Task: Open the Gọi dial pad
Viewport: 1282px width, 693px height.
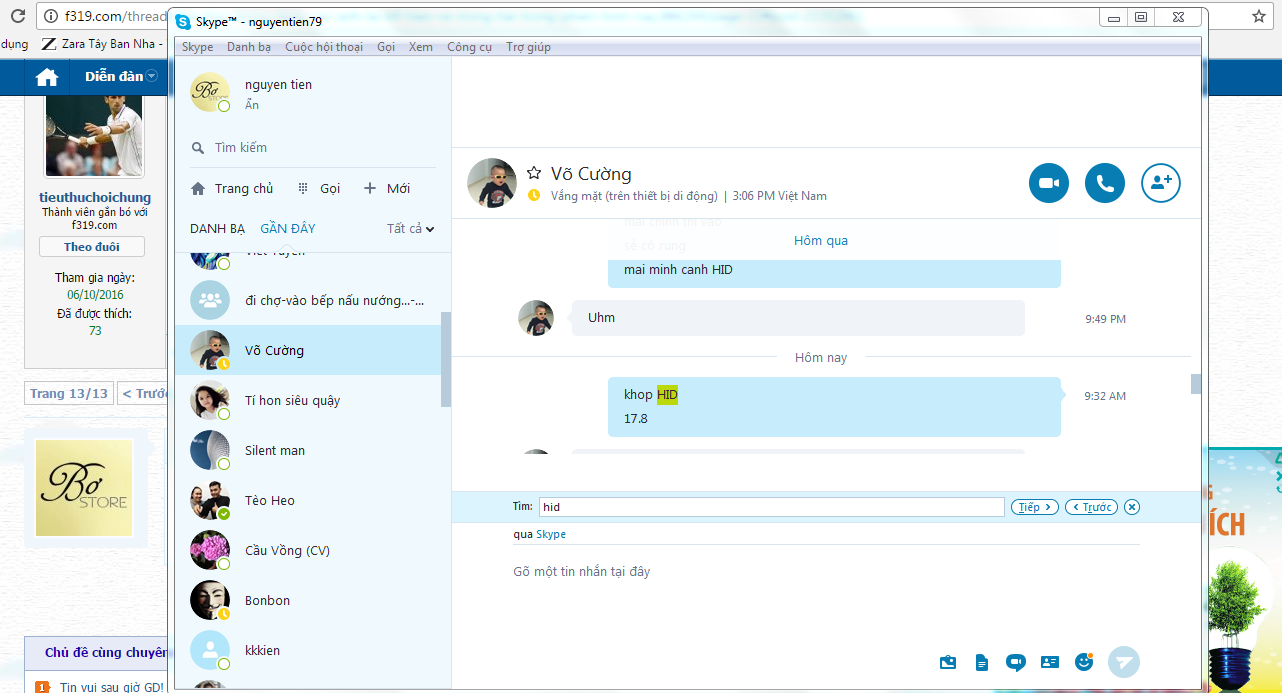Action: [320, 188]
